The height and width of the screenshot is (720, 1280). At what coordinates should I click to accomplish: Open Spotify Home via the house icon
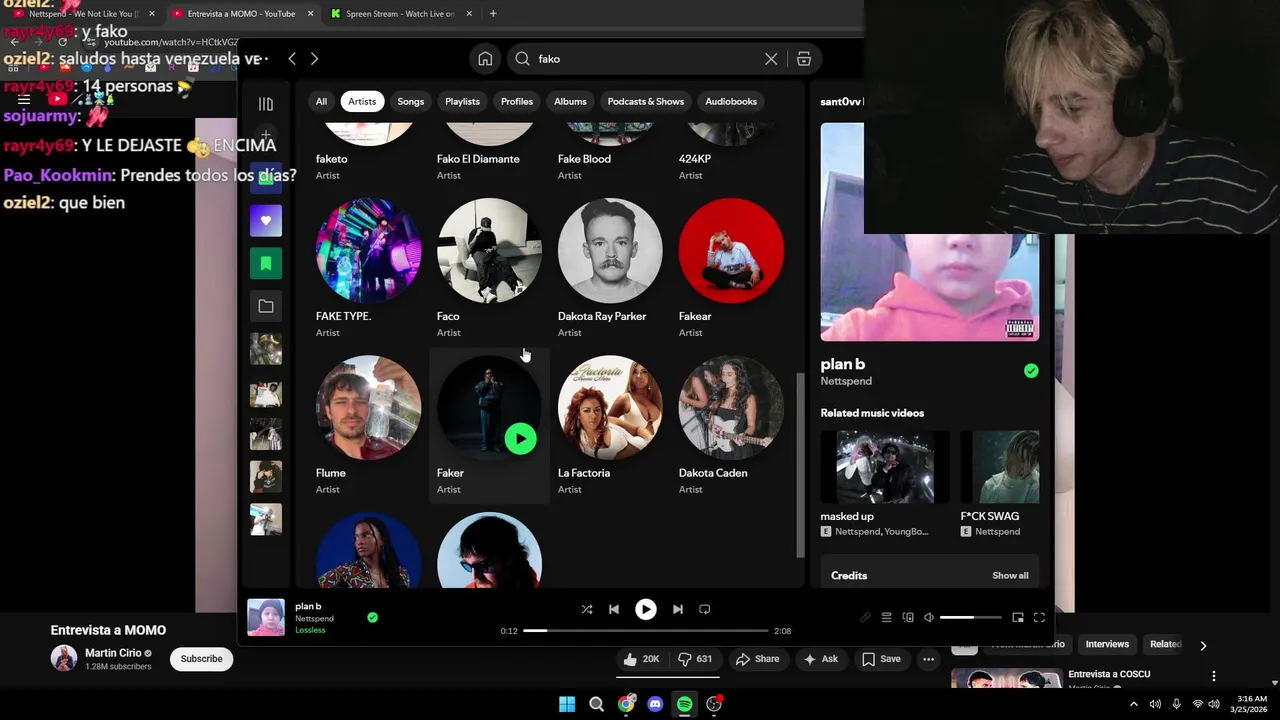tap(485, 59)
